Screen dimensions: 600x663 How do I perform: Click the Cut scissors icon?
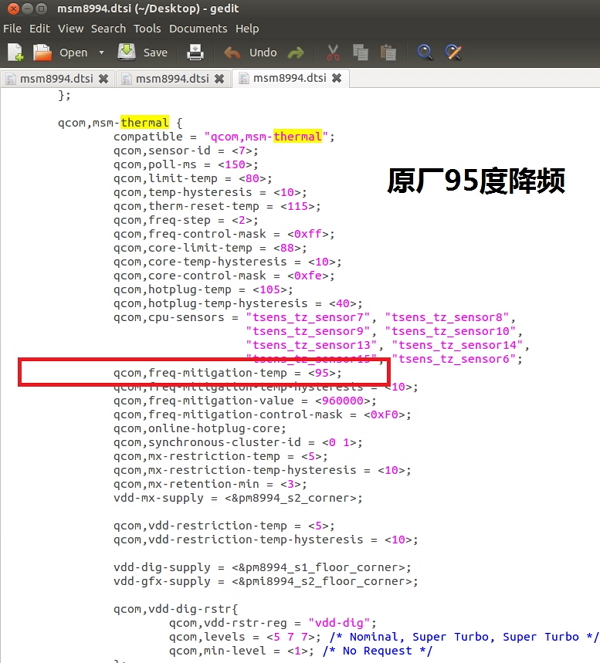pos(334,52)
